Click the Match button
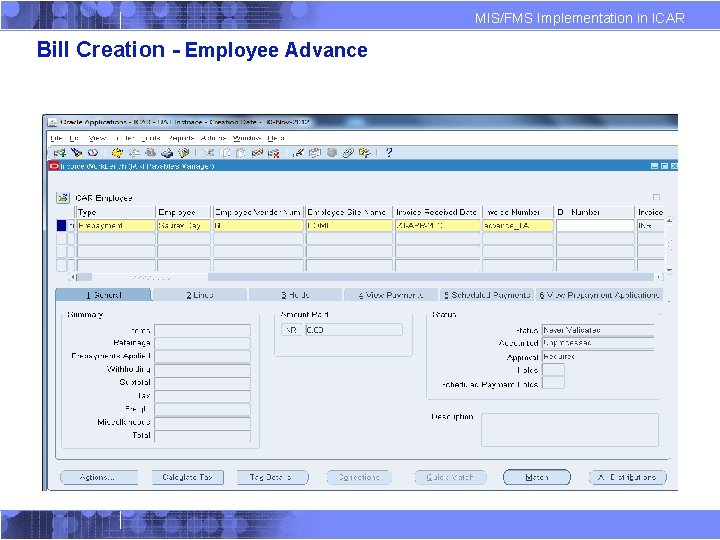Viewport: 720px width, 540px height. coord(537,477)
